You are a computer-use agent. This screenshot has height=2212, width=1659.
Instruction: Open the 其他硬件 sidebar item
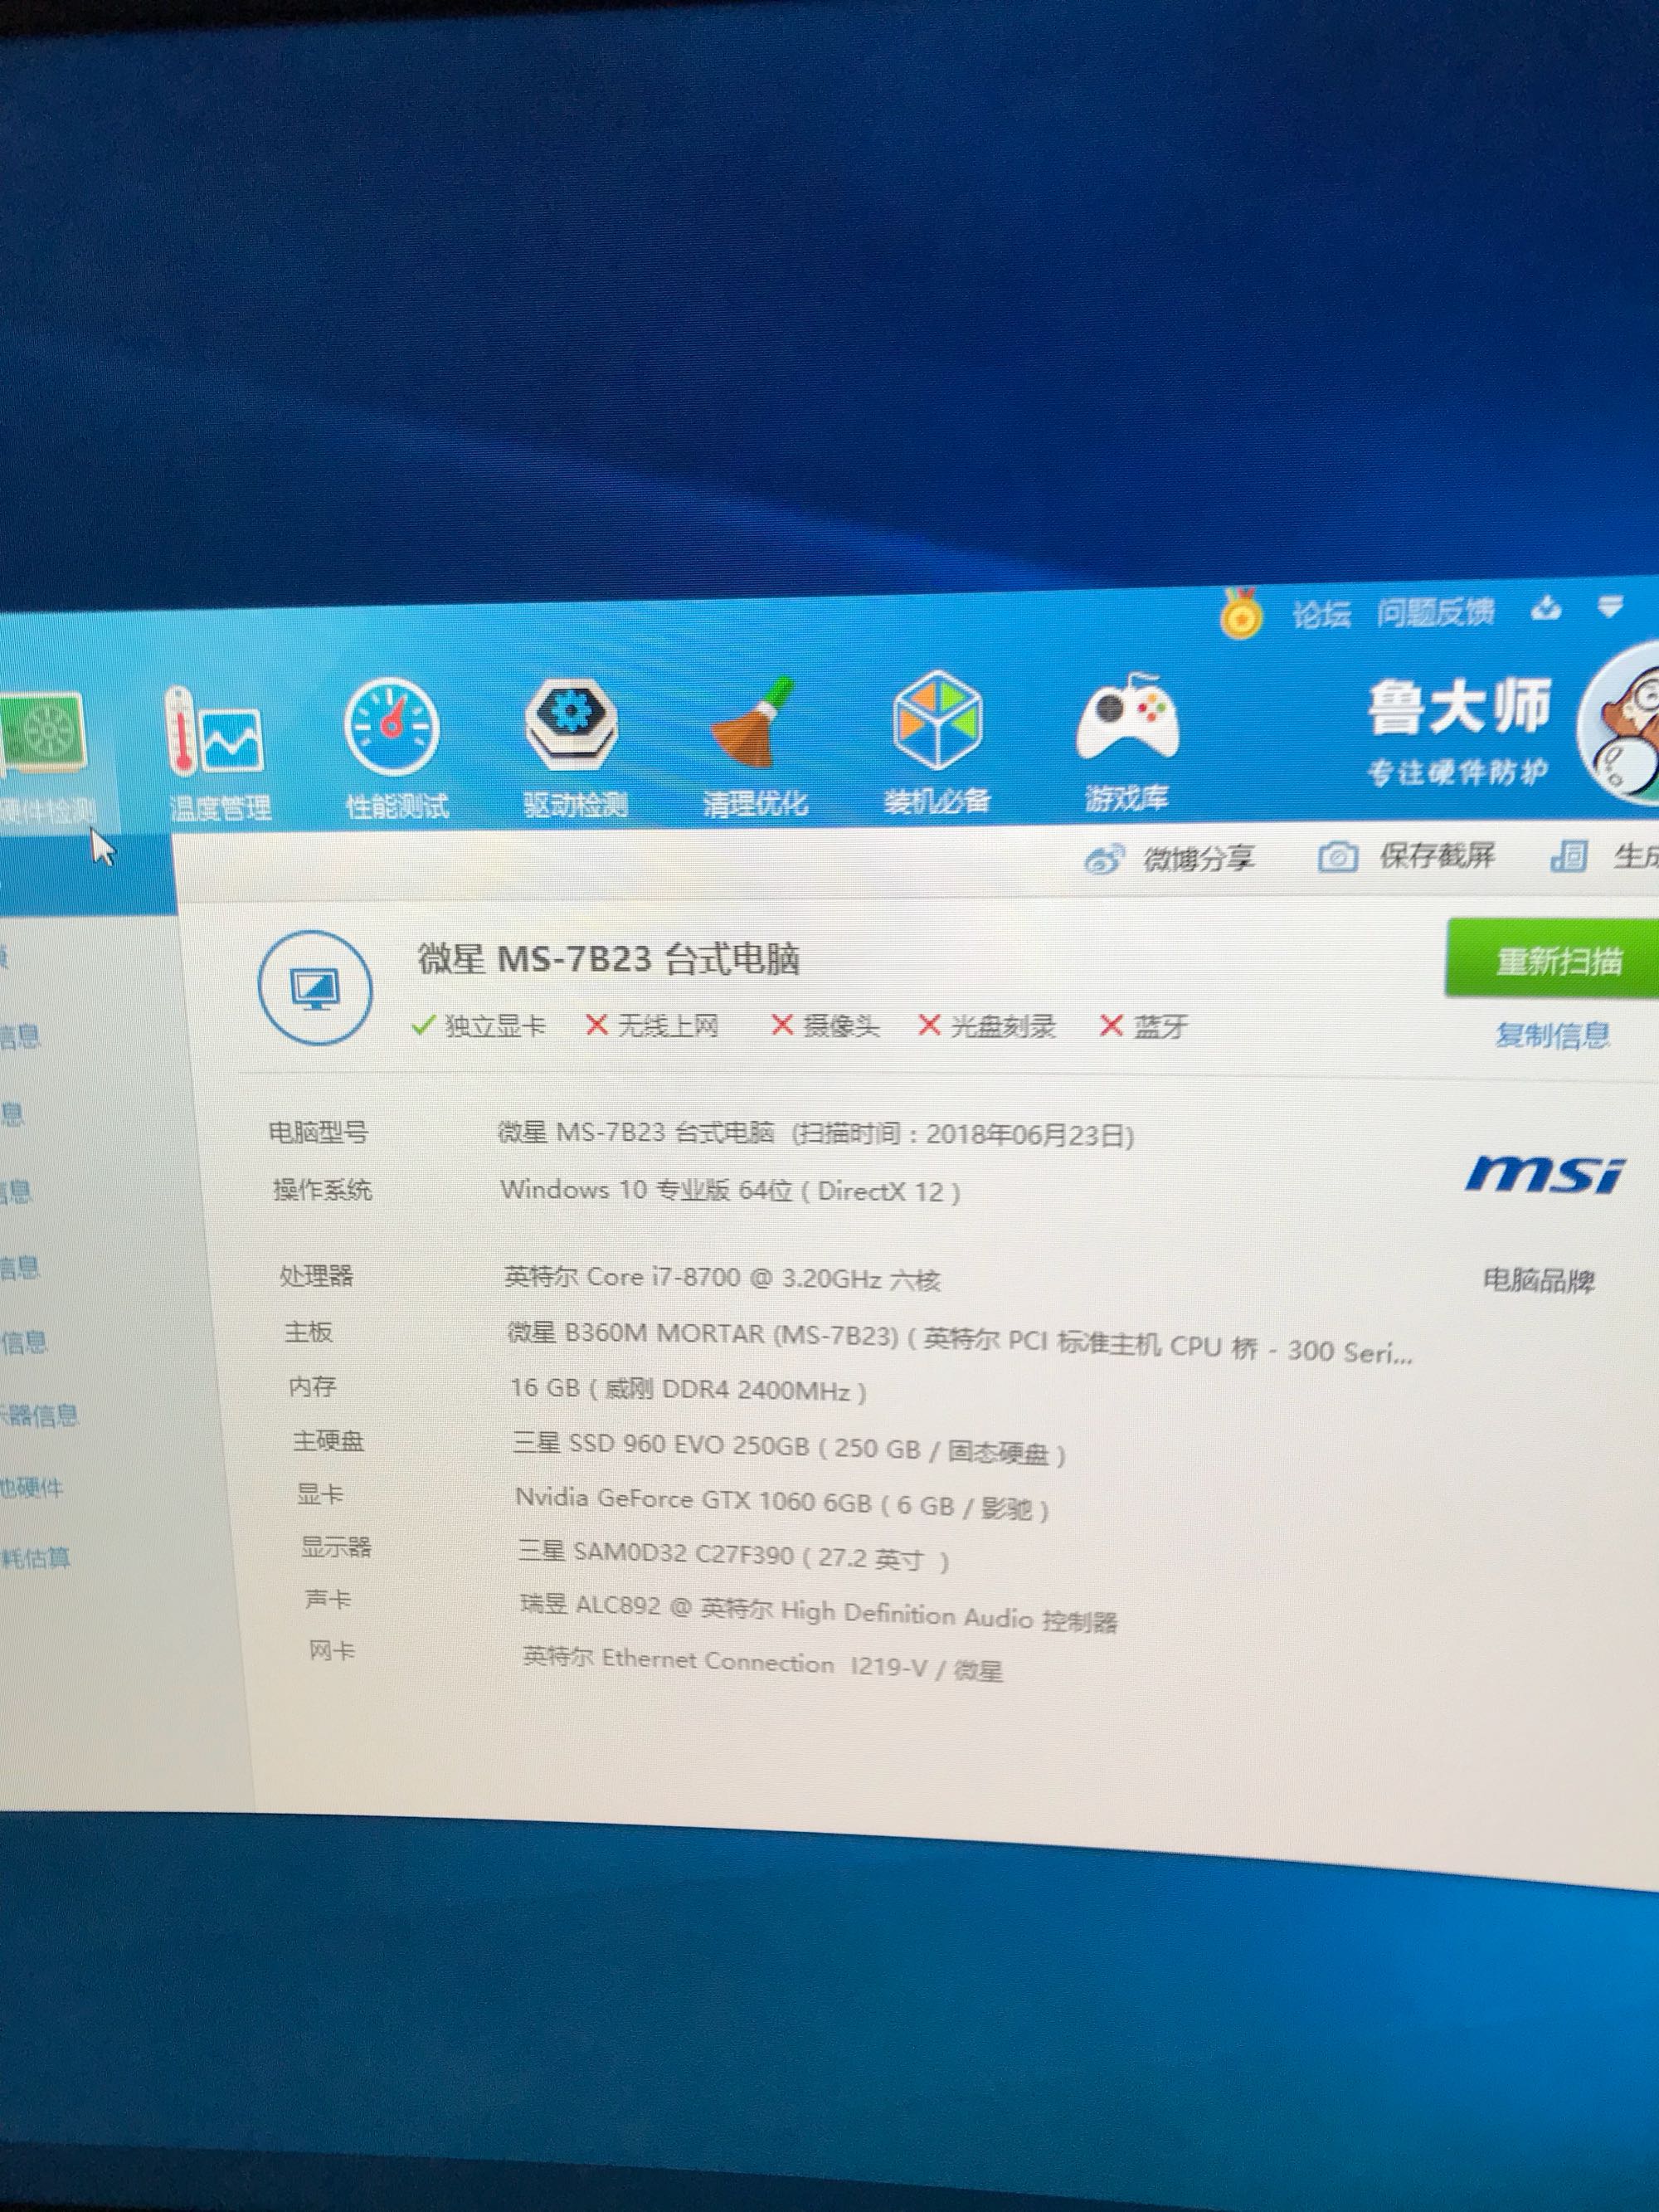tap(32, 1487)
